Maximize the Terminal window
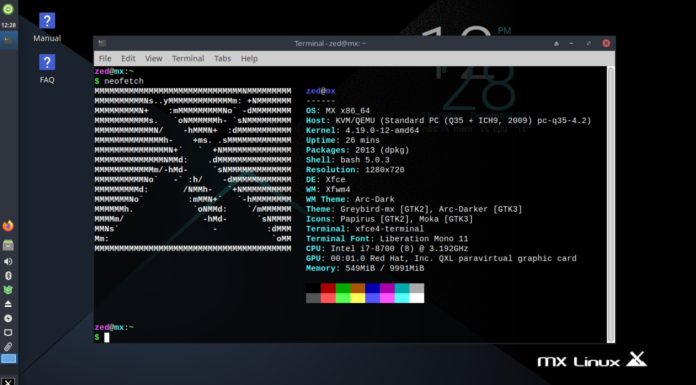 point(589,44)
